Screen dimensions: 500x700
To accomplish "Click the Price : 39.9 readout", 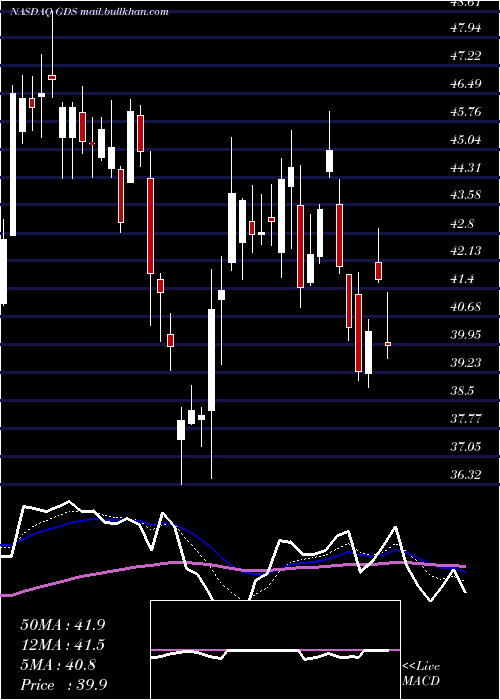I will point(63,685).
